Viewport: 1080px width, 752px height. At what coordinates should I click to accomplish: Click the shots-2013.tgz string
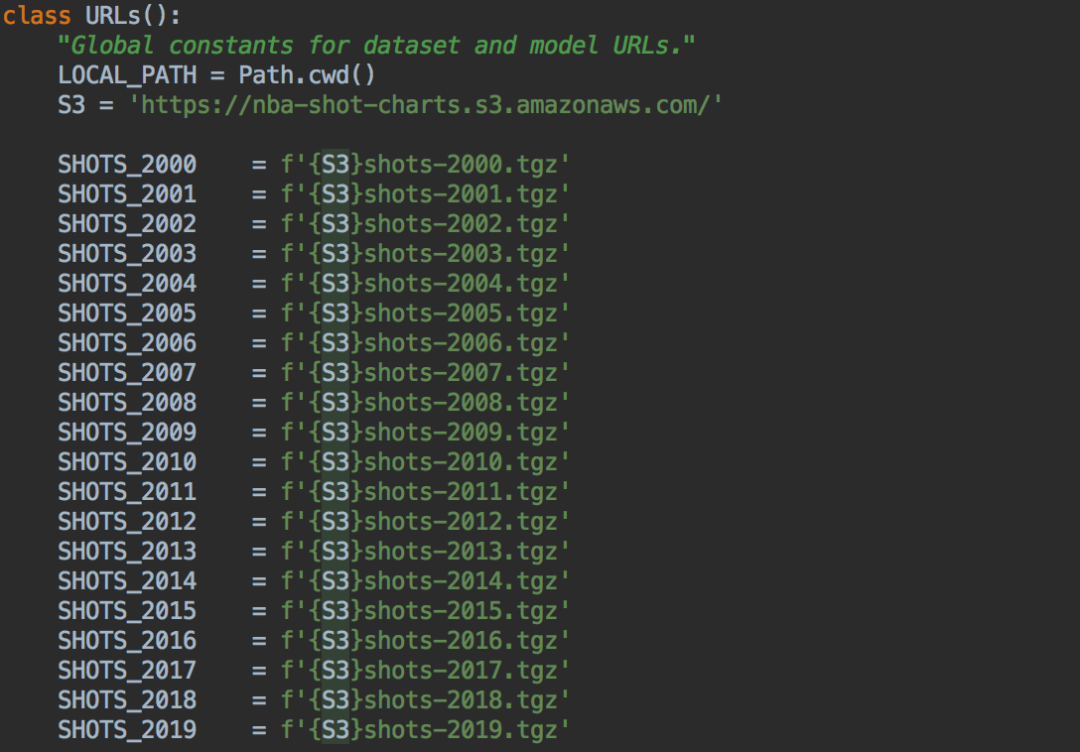point(461,551)
